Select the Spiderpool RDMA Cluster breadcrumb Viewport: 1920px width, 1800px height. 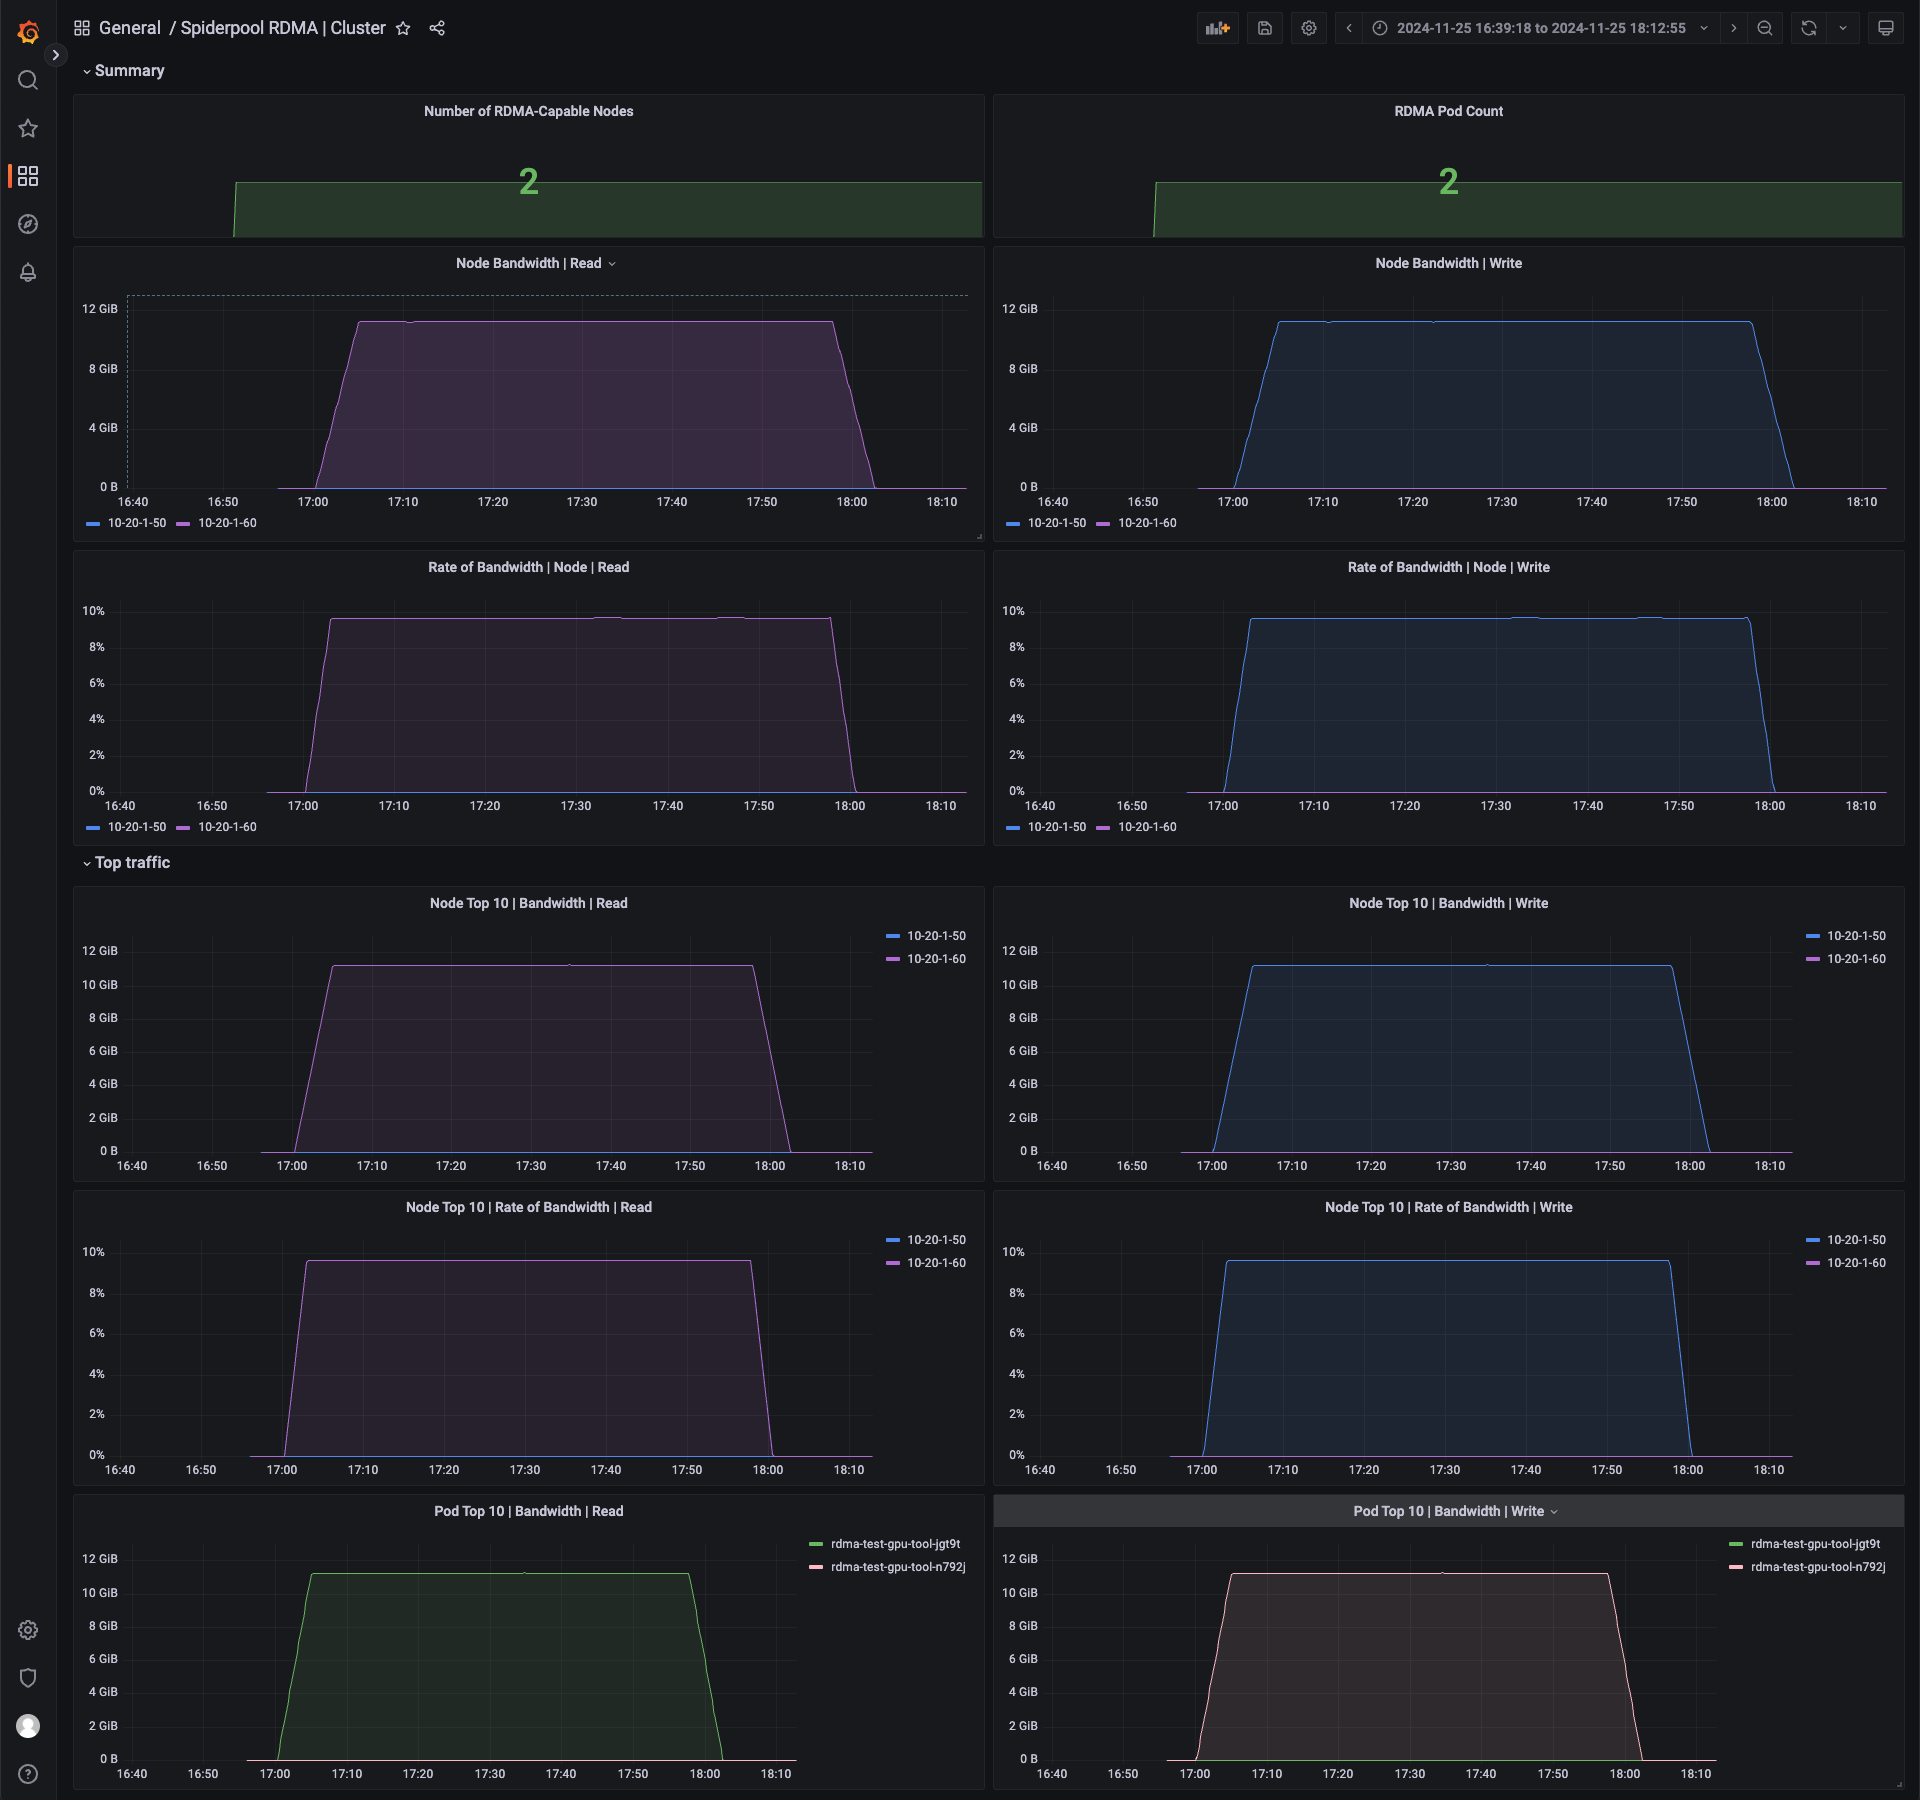click(284, 28)
